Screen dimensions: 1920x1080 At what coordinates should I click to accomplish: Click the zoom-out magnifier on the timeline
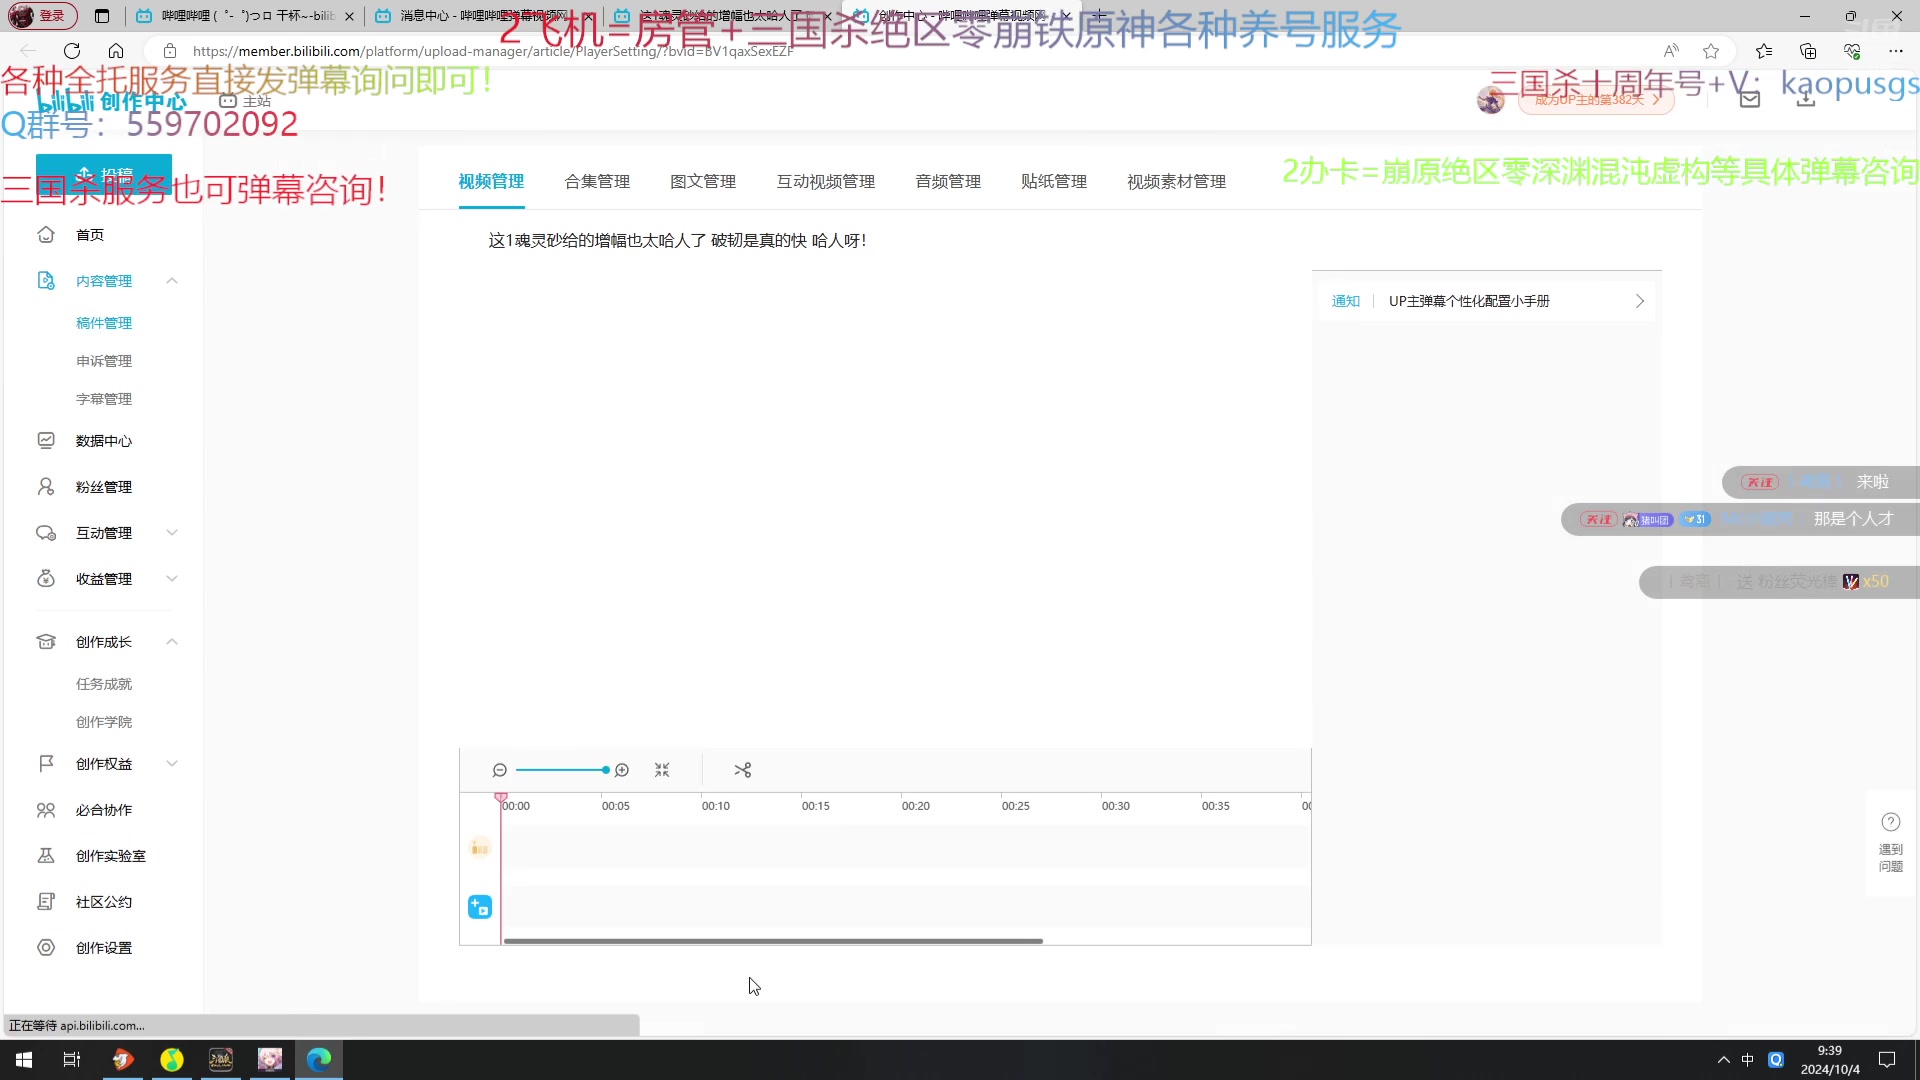point(500,770)
